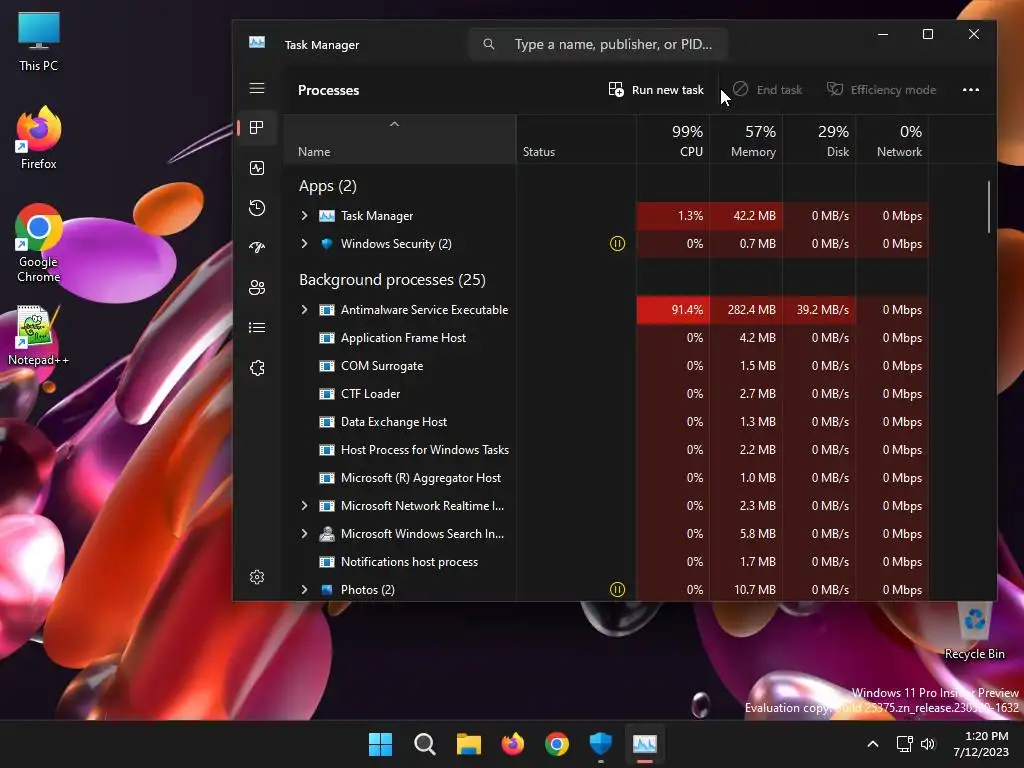Click the End task button
Image resolution: width=1024 pixels, height=768 pixels.
[767, 89]
